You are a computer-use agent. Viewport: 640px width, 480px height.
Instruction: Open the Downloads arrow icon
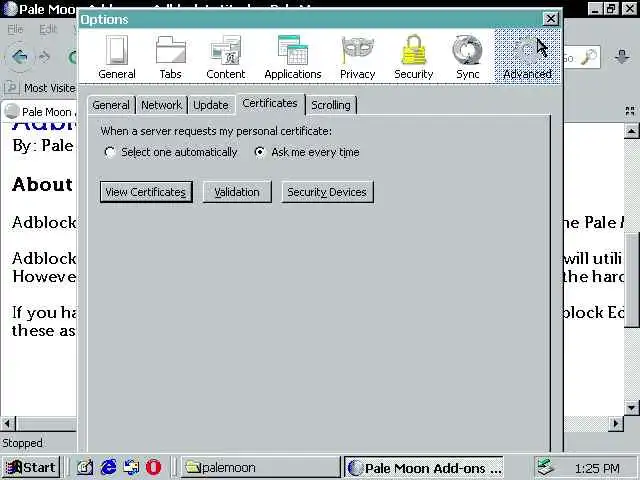point(622,57)
